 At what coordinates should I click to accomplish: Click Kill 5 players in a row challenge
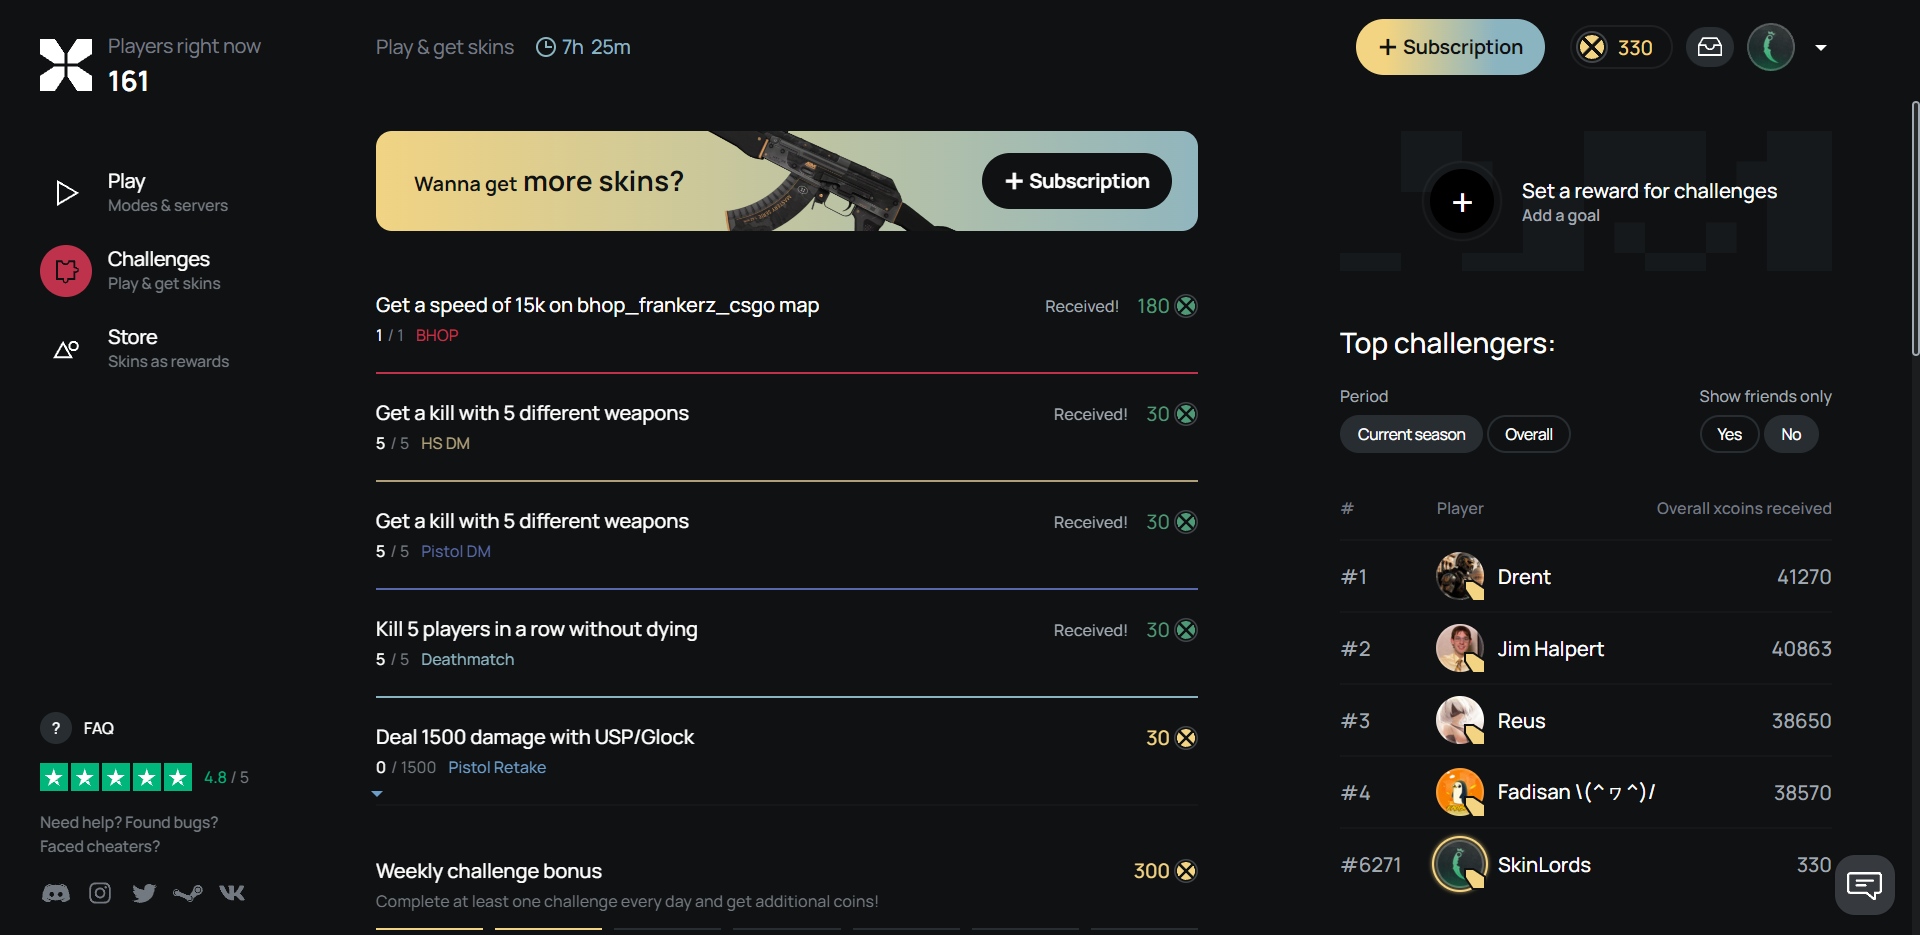536,629
